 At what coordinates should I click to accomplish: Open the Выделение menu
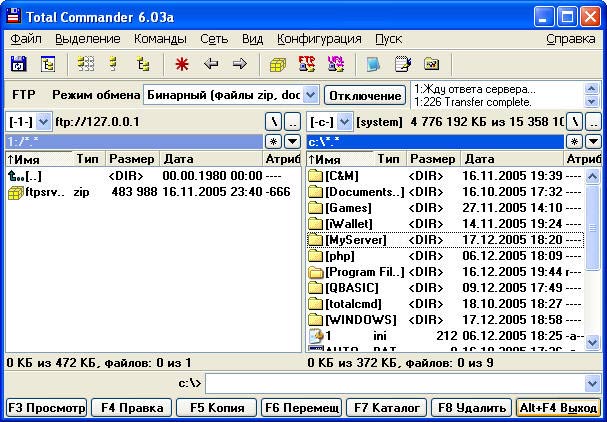click(87, 39)
